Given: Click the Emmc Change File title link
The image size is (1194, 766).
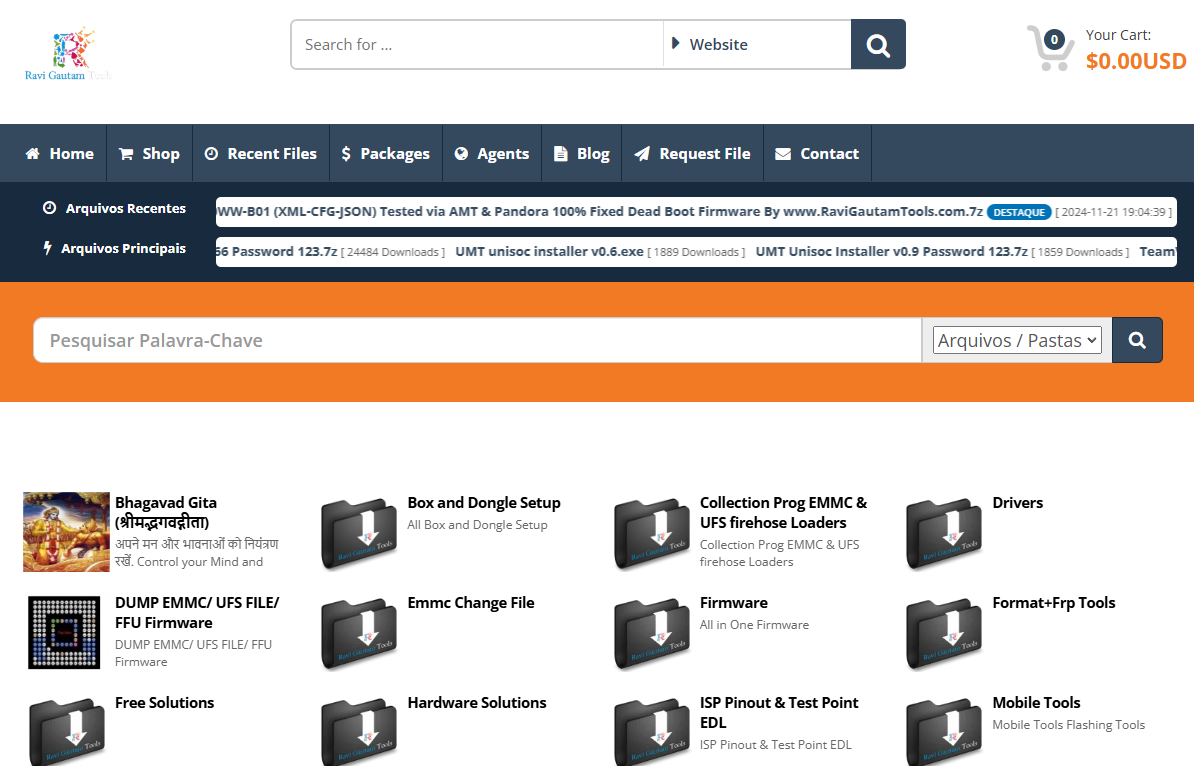Looking at the screenshot, I should point(471,603).
